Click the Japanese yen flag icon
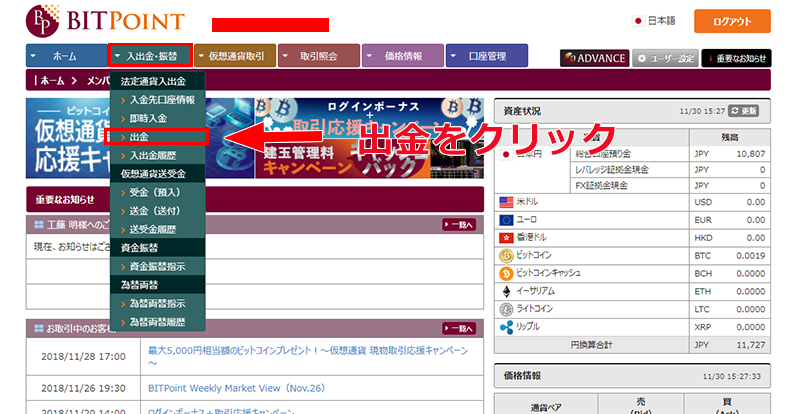800x414 pixels. [x=506, y=154]
